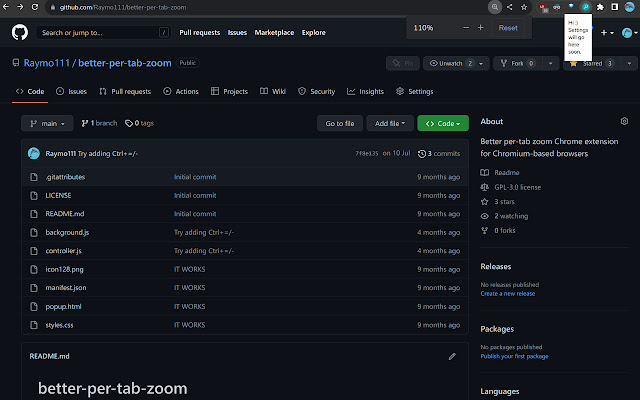The width and height of the screenshot is (640, 400).
Task: Open the Add file dropdown
Action: tap(390, 123)
